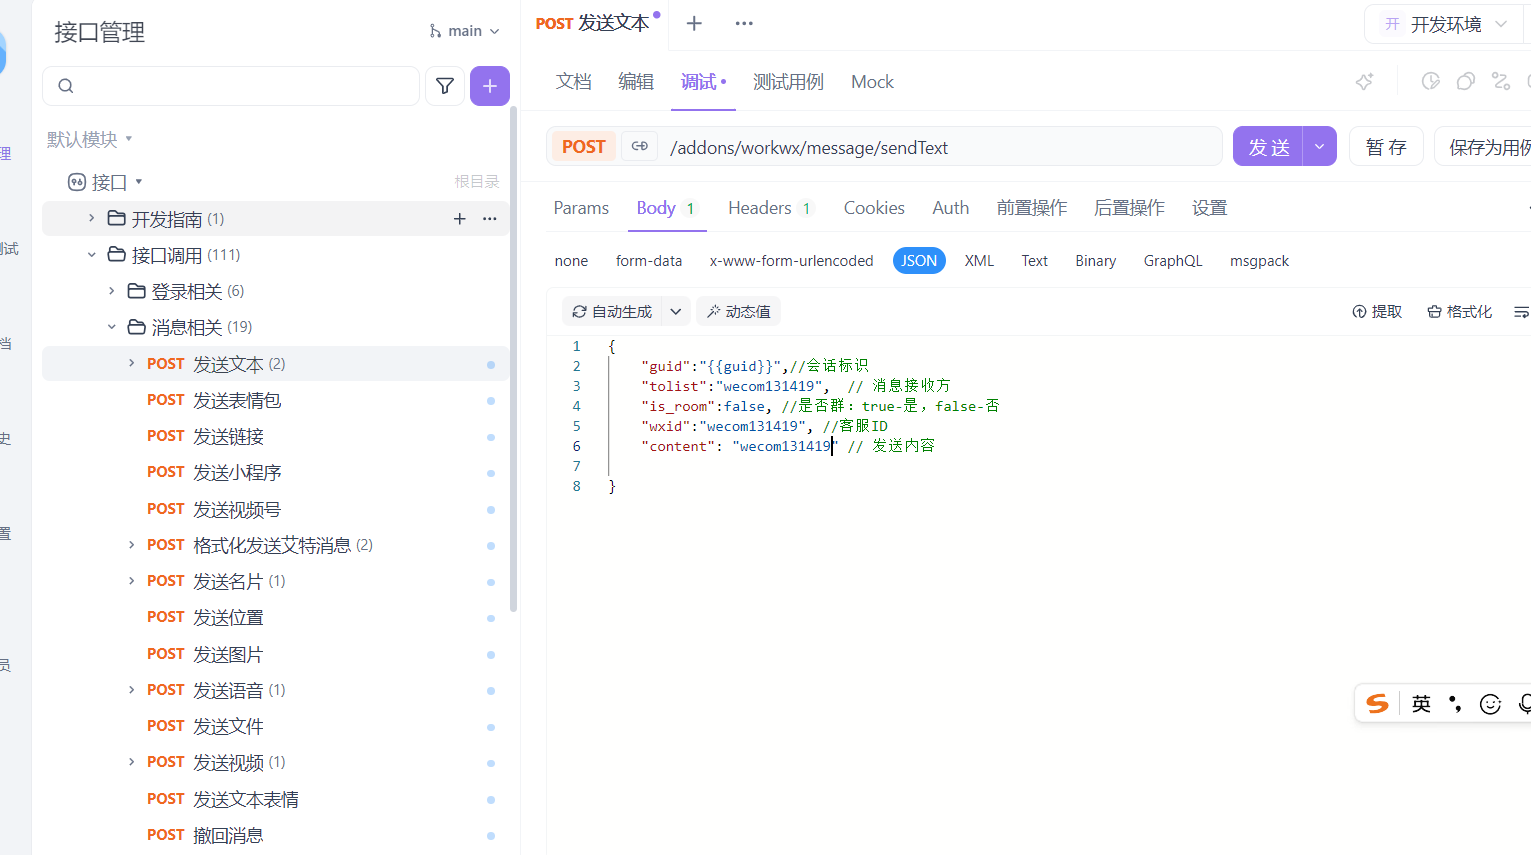Expand the 登录相关 folder

click(x=111, y=291)
